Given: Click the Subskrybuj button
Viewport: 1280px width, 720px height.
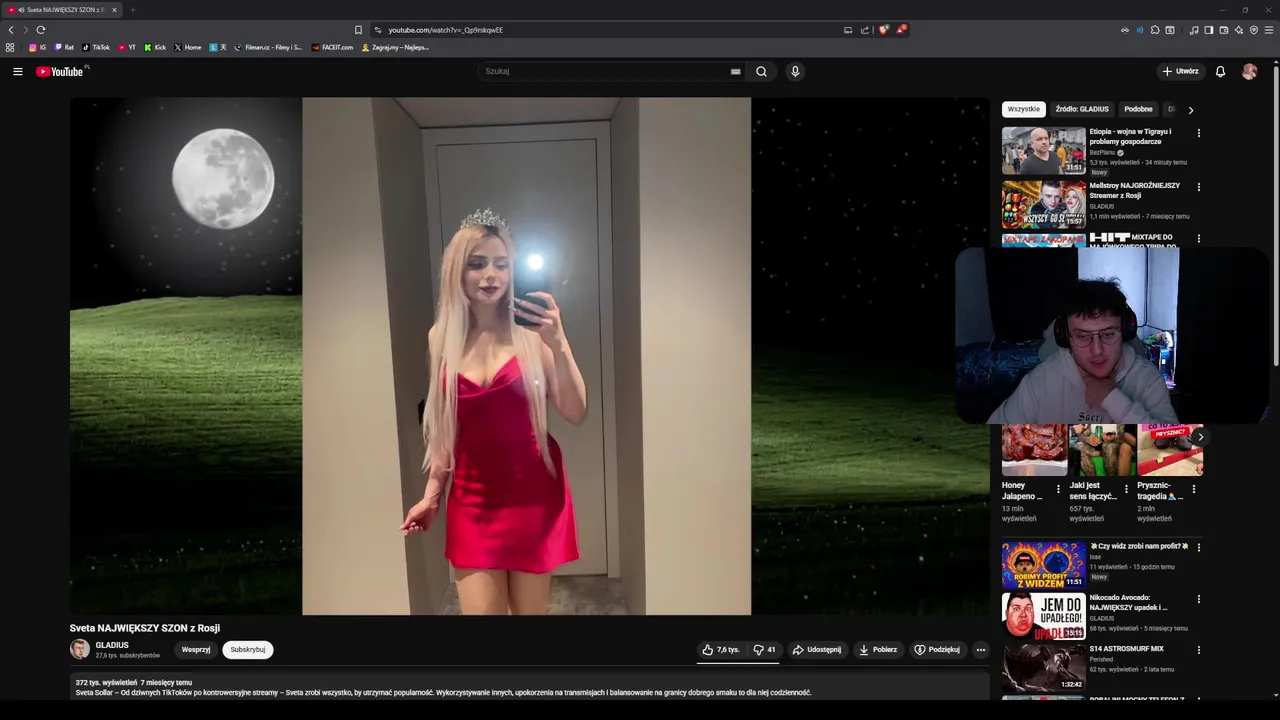Looking at the screenshot, I should [248, 650].
